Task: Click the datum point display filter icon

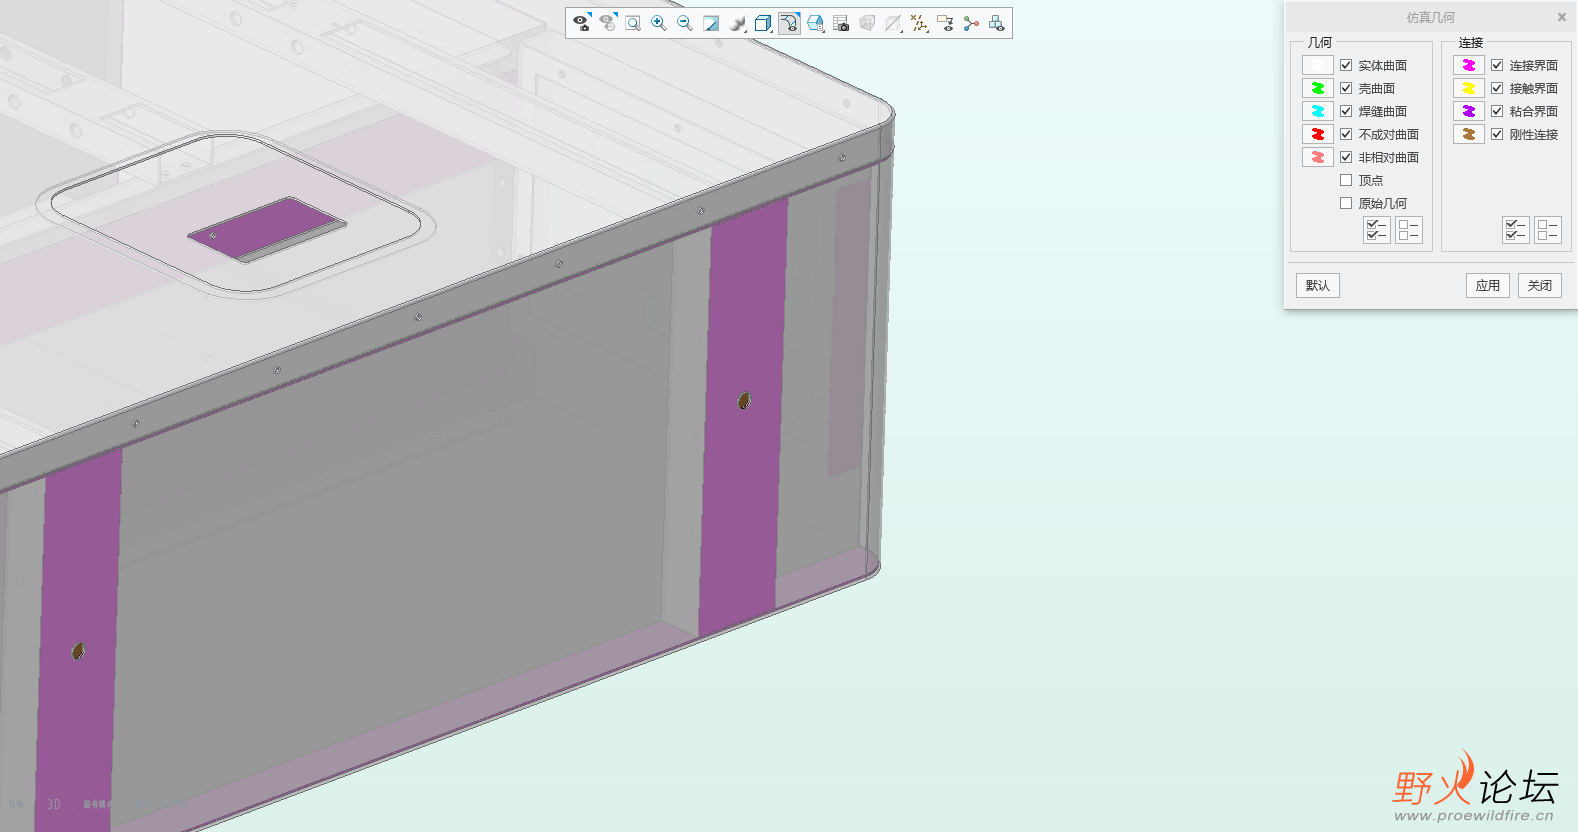Action: point(919,23)
